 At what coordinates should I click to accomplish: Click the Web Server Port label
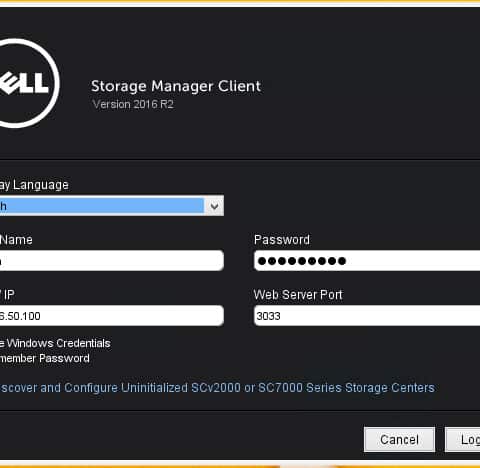click(298, 295)
